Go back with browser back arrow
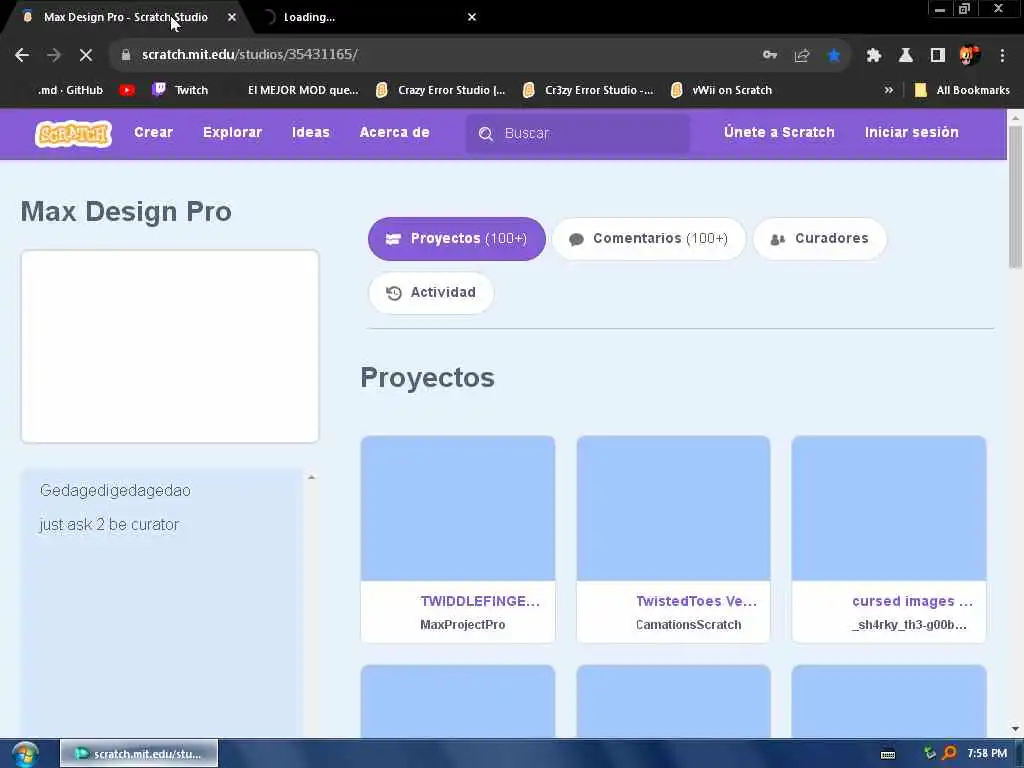 (22, 55)
